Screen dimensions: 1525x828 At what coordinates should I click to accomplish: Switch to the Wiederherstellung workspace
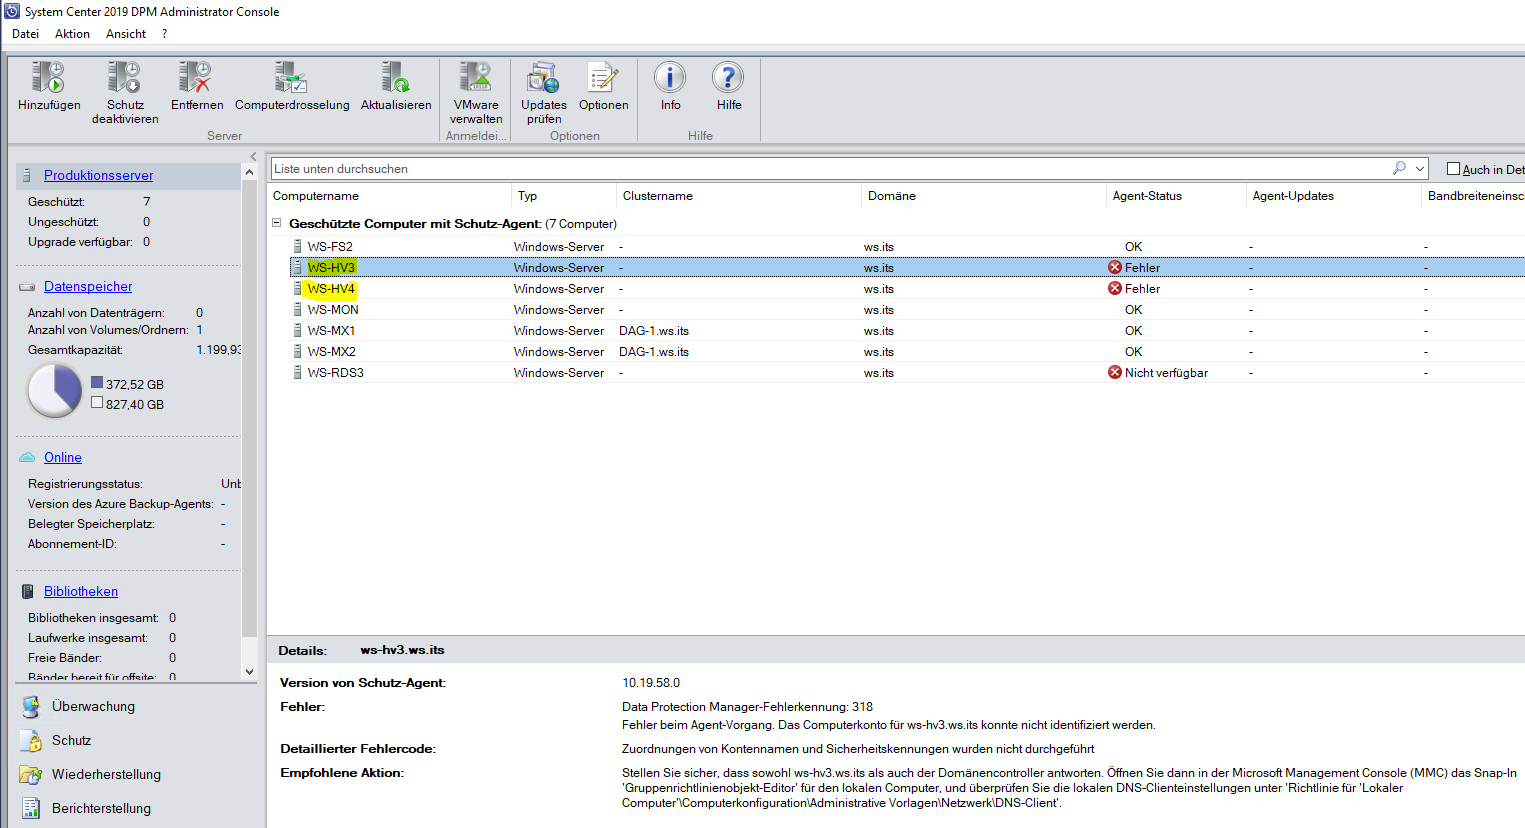(x=106, y=774)
